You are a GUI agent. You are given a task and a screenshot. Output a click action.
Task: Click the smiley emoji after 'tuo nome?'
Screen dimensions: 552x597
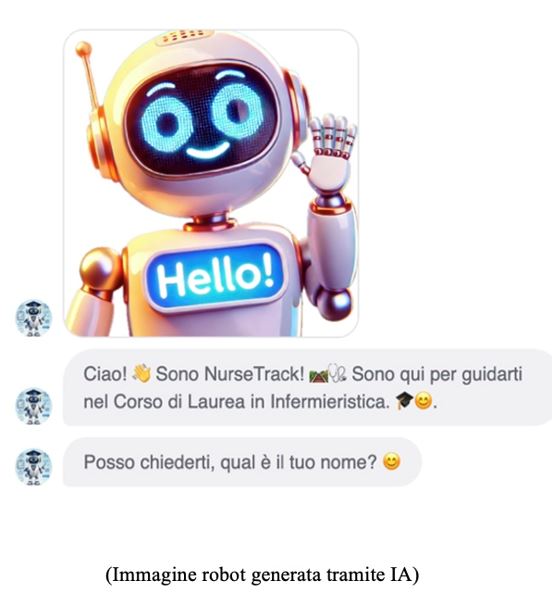[x=391, y=462]
